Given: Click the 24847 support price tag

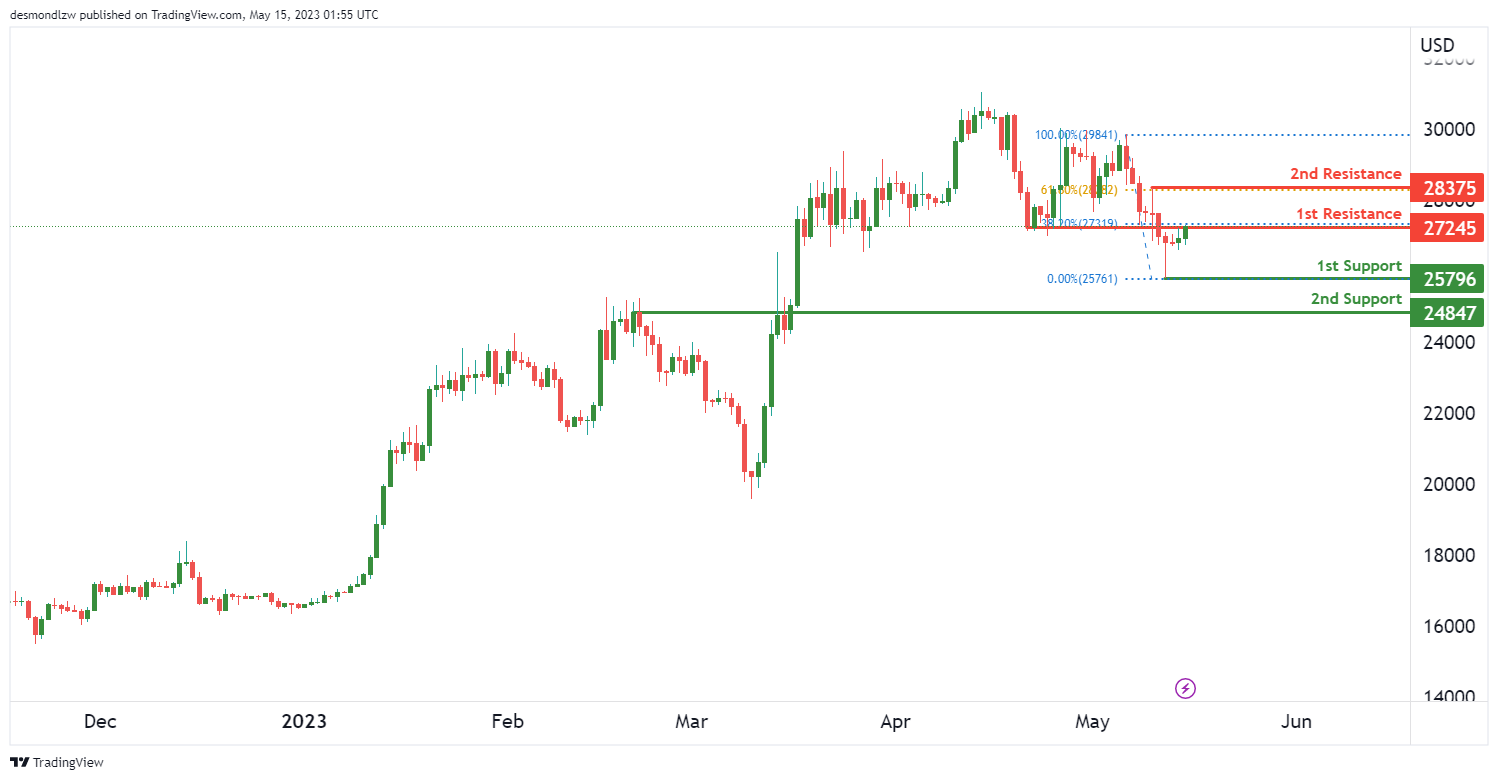Looking at the screenshot, I should 1446,314.
